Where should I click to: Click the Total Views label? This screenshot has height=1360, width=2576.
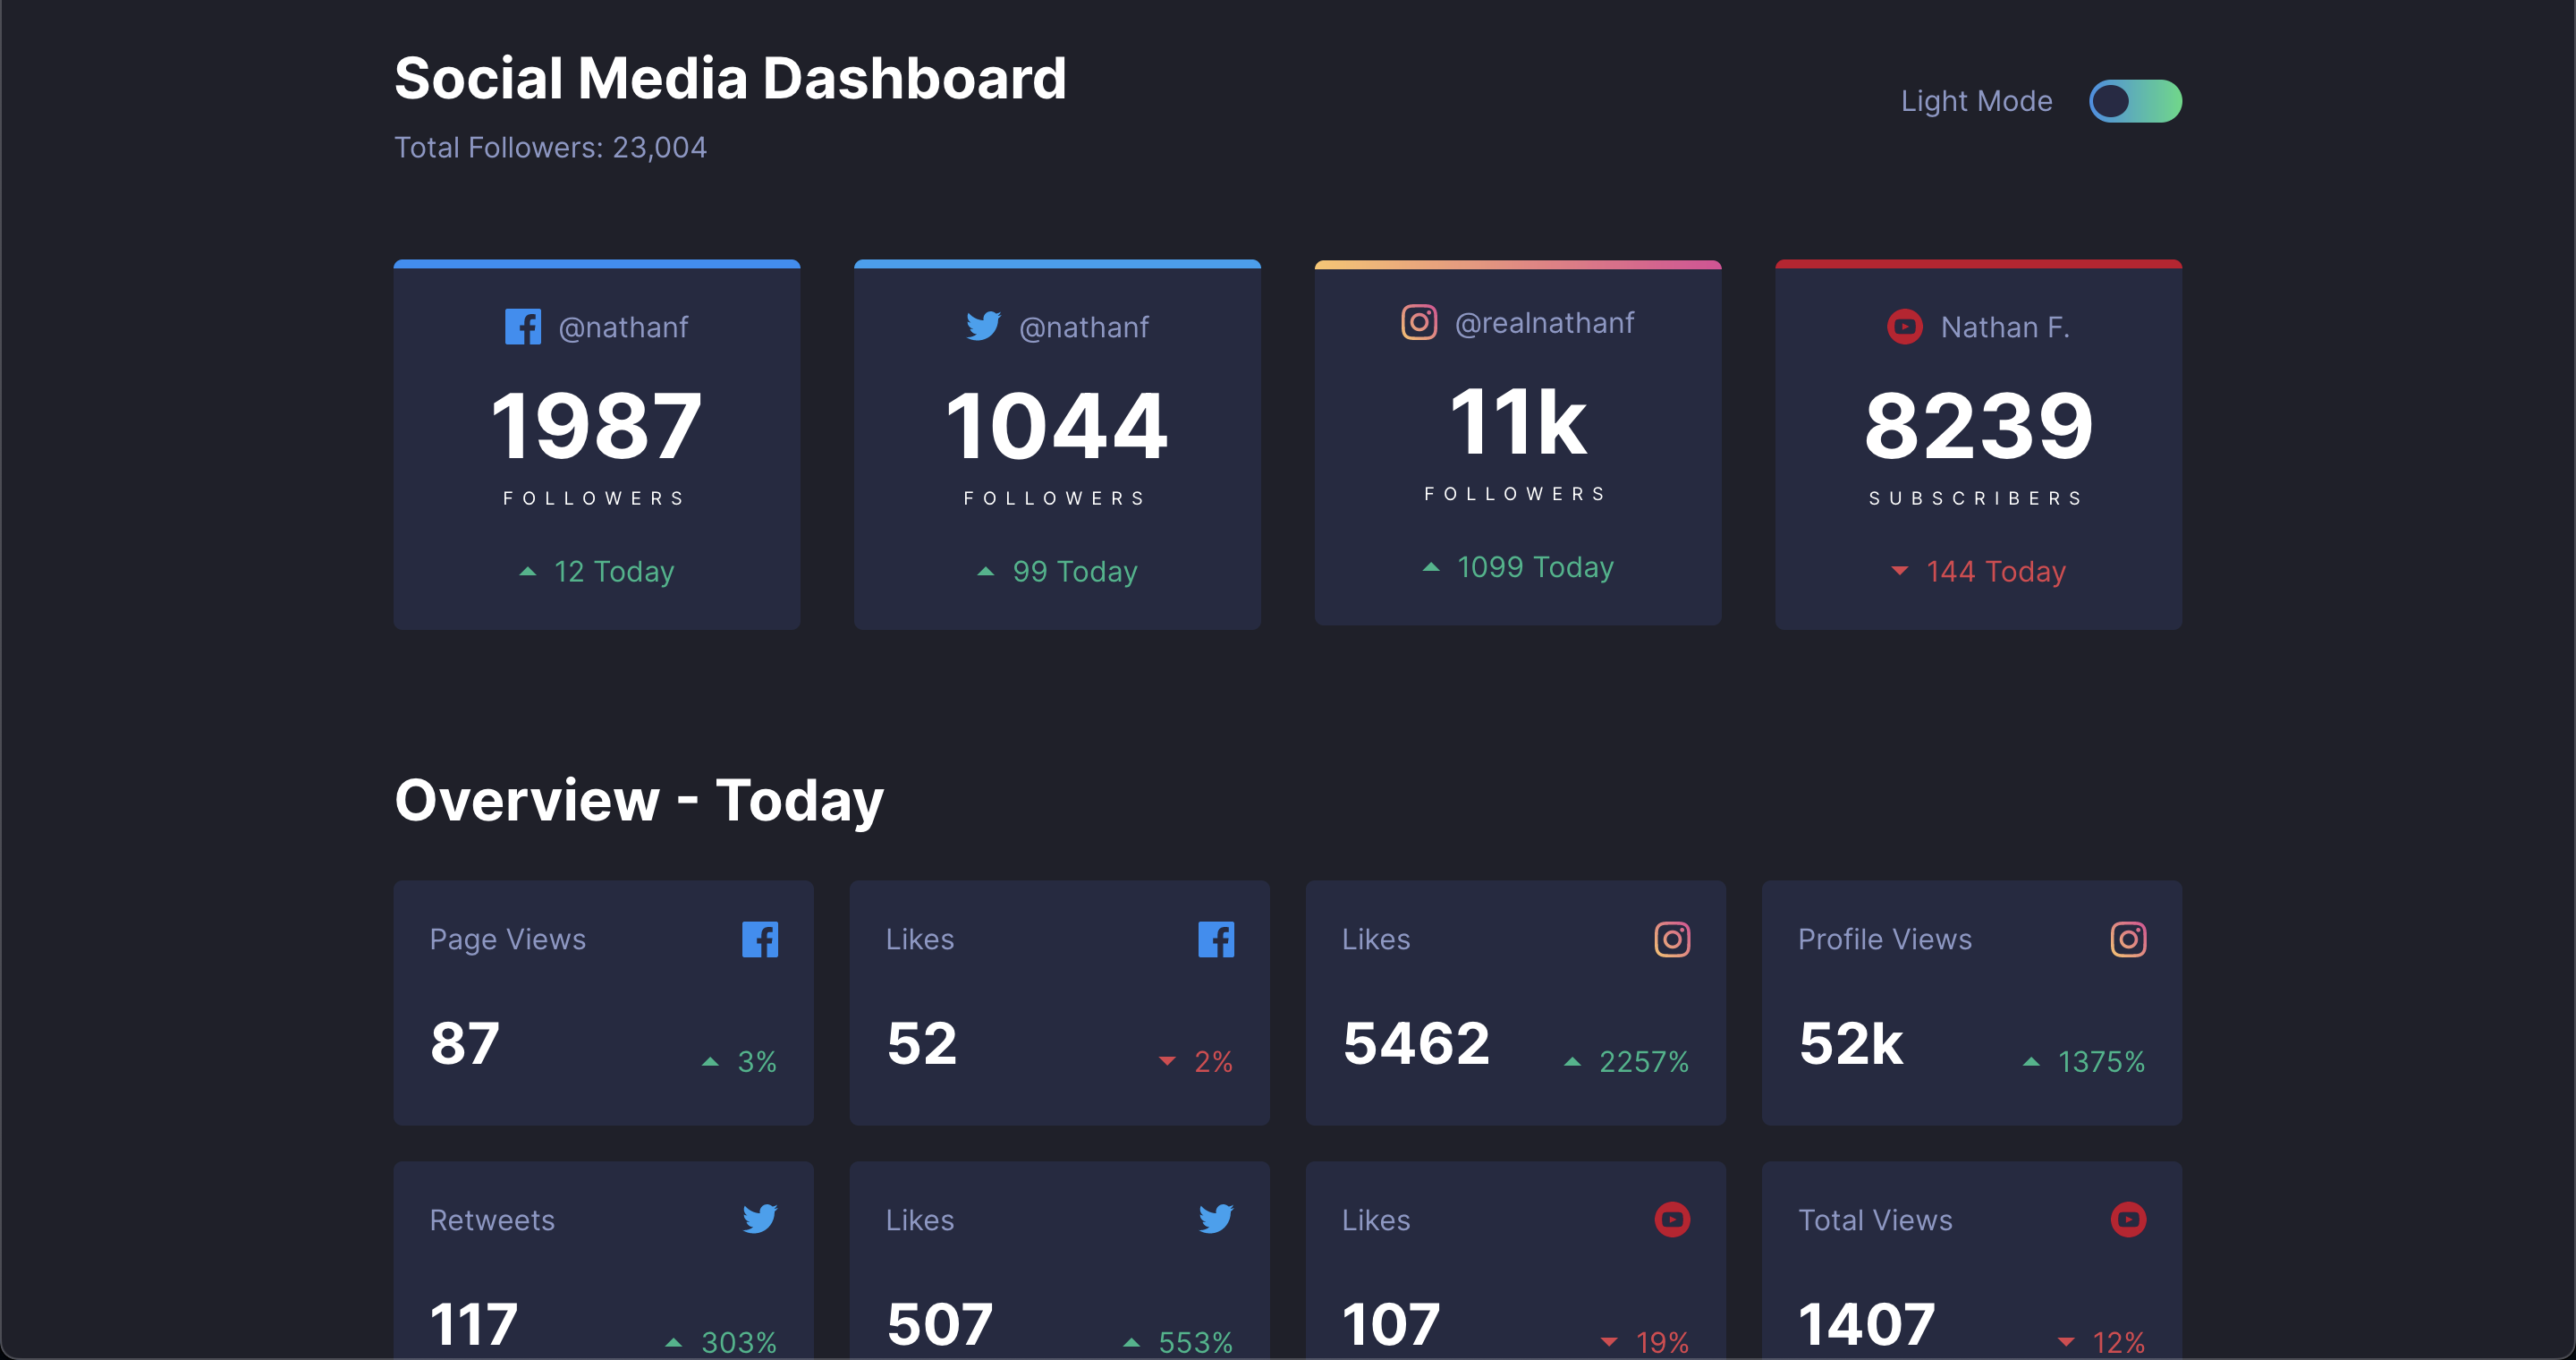coord(1875,1220)
